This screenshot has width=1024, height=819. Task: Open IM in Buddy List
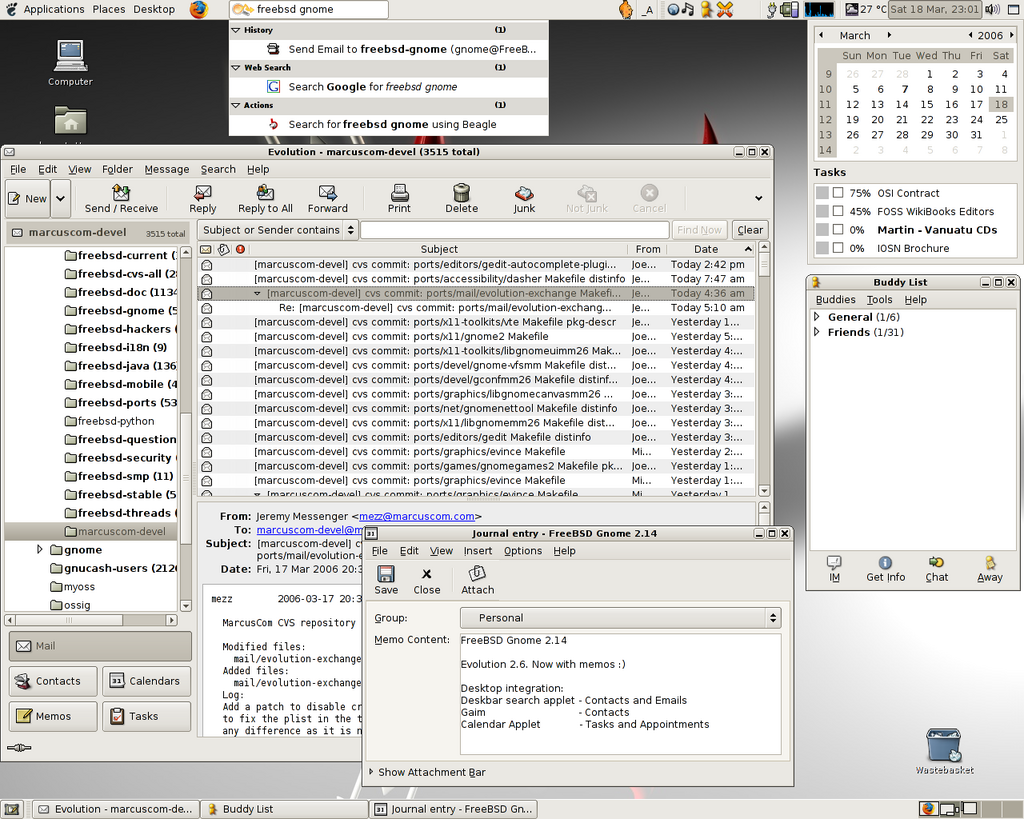pyautogui.click(x=834, y=569)
